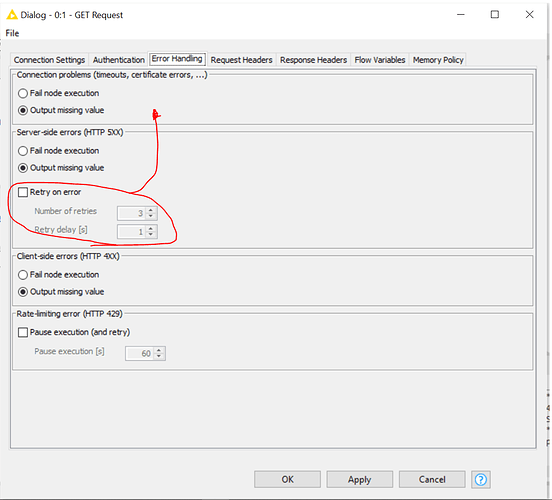Click the help question mark icon

click(481, 479)
